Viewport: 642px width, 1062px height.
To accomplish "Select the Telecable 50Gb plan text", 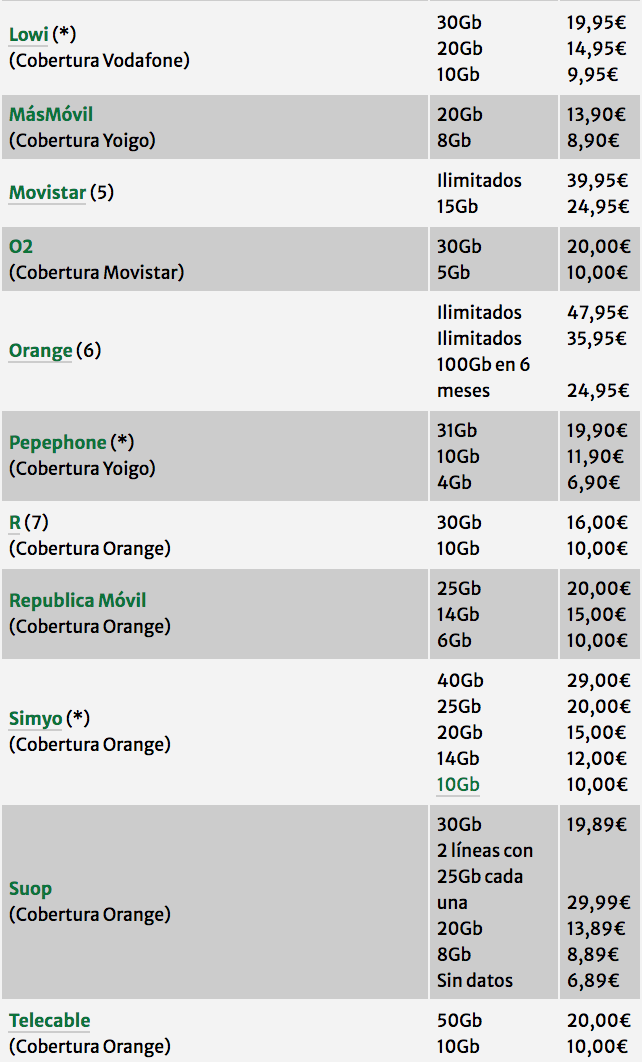I will pos(460,1020).
